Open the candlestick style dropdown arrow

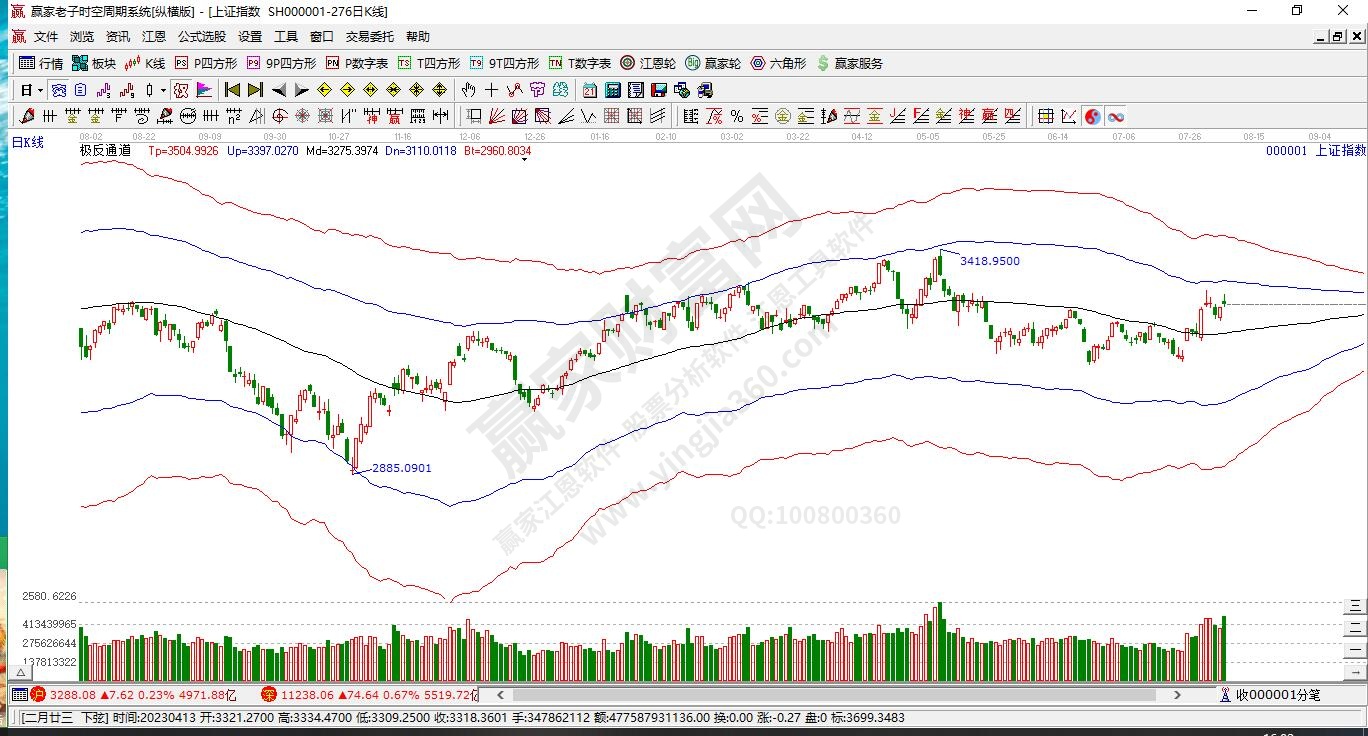pyautogui.click(x=164, y=90)
